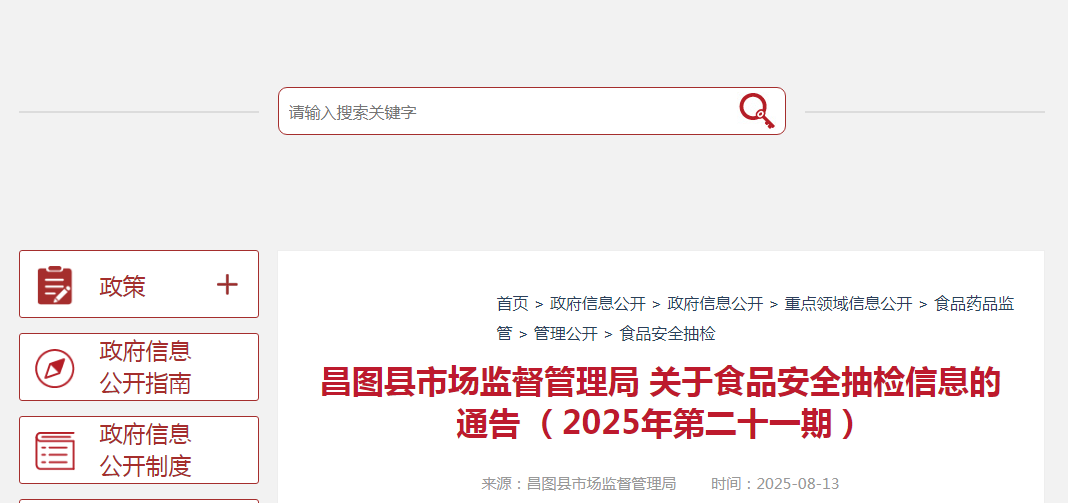Click the partially visible sidebar box below 政府信息公开制度

139,501
